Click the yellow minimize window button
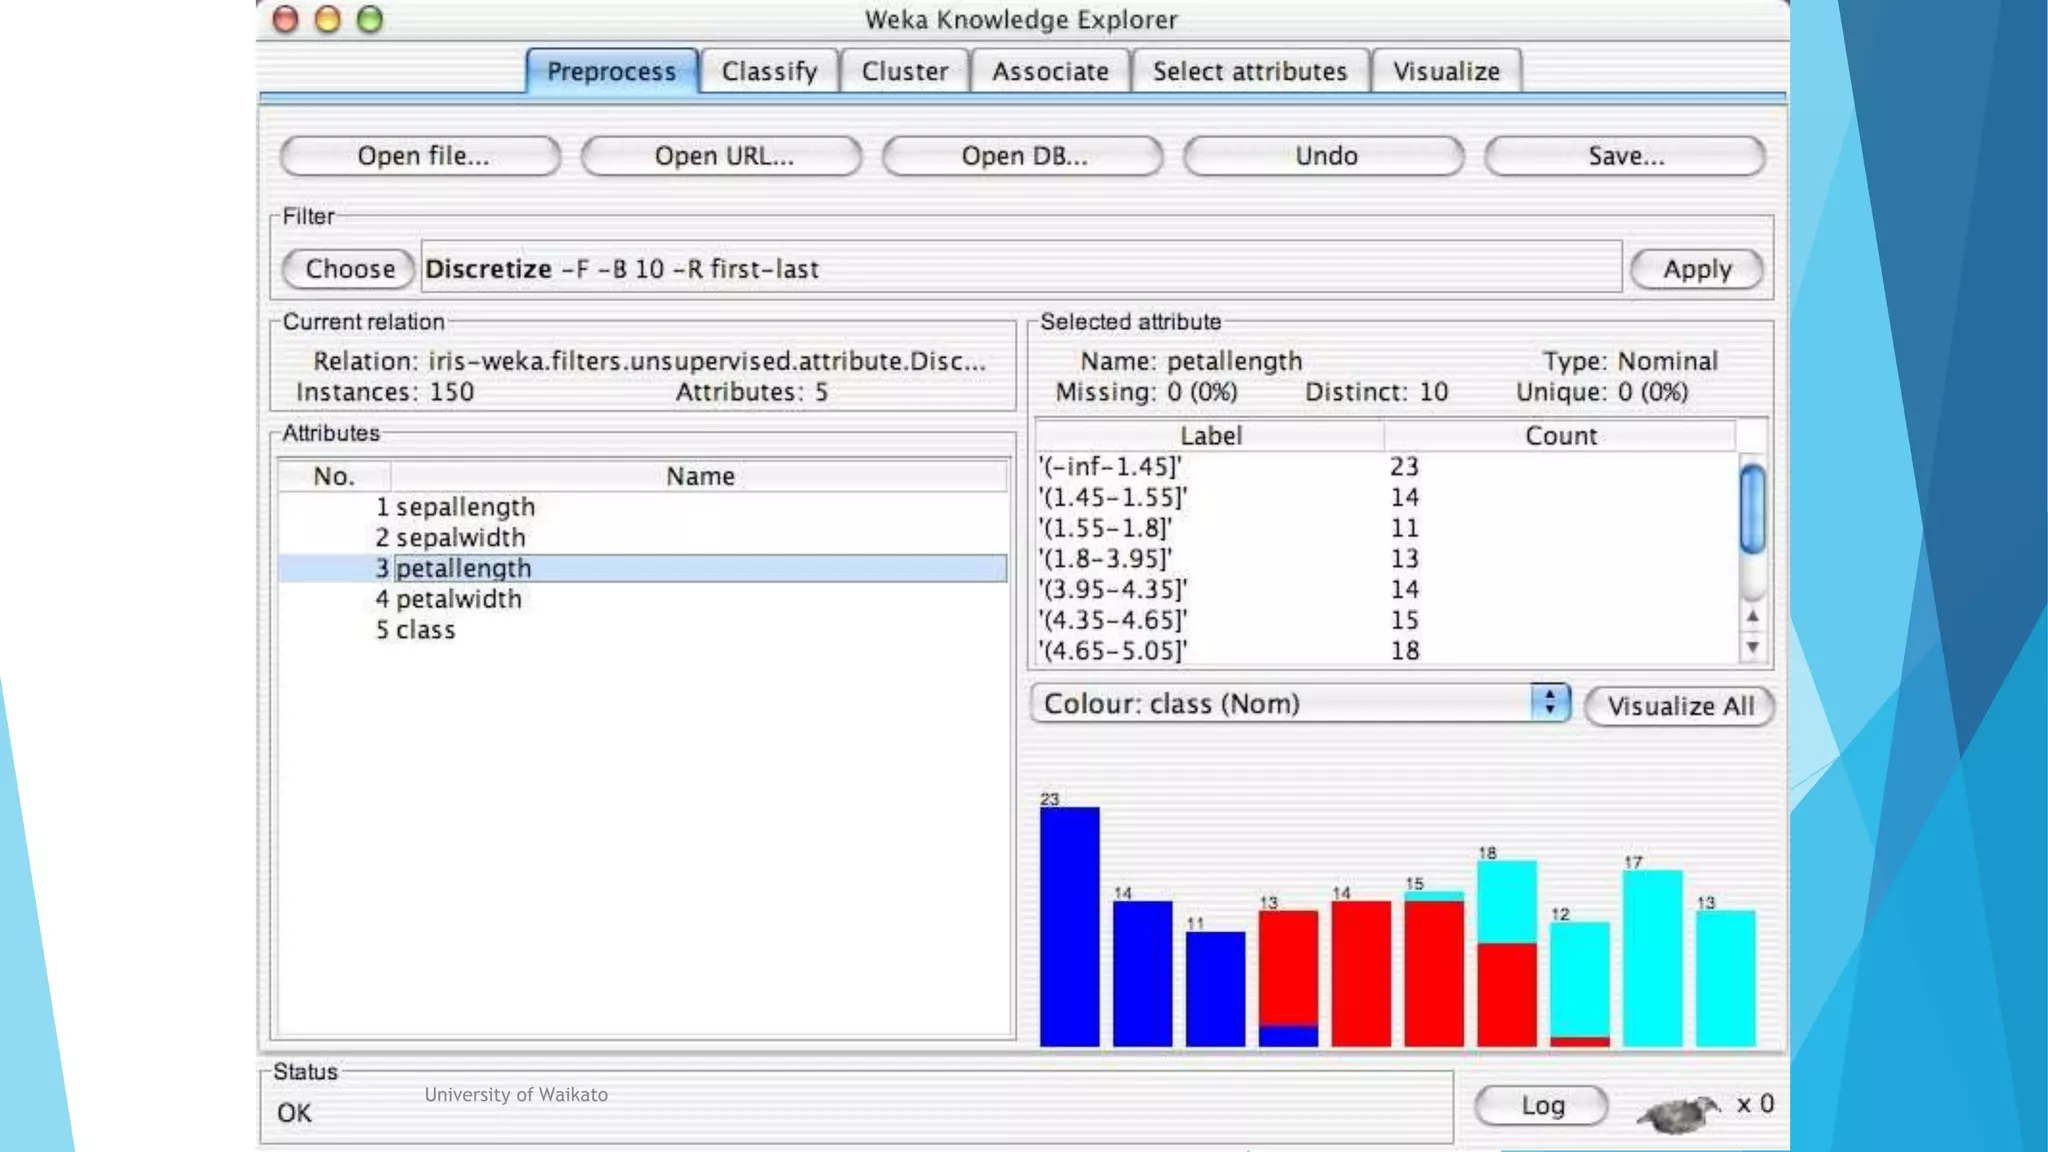 [x=328, y=19]
